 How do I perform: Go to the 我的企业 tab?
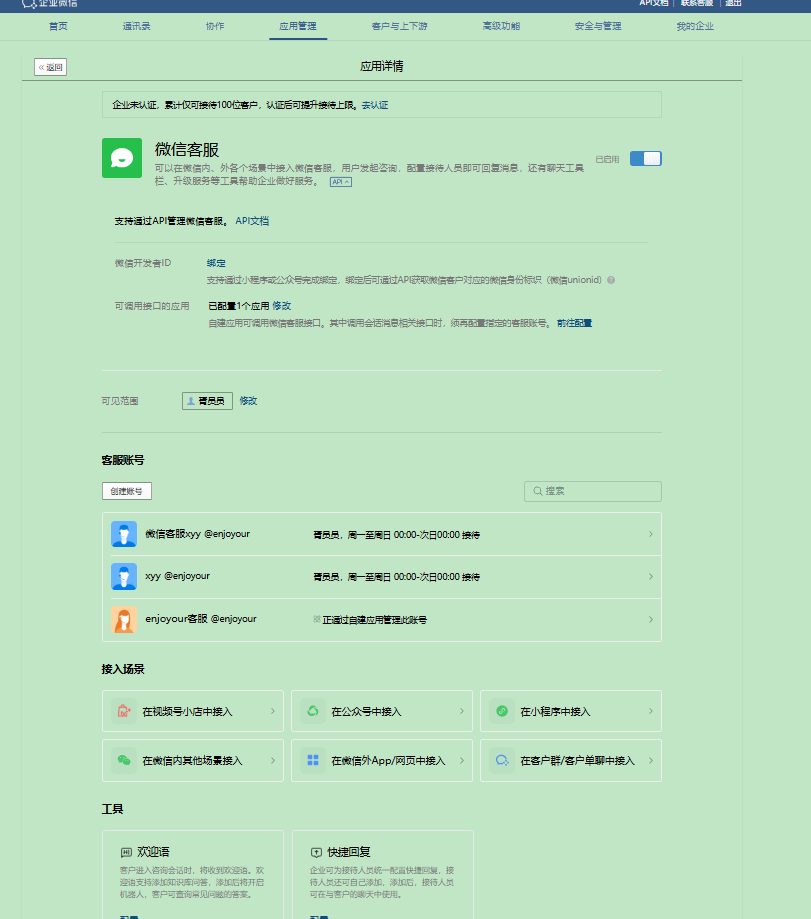pos(695,26)
